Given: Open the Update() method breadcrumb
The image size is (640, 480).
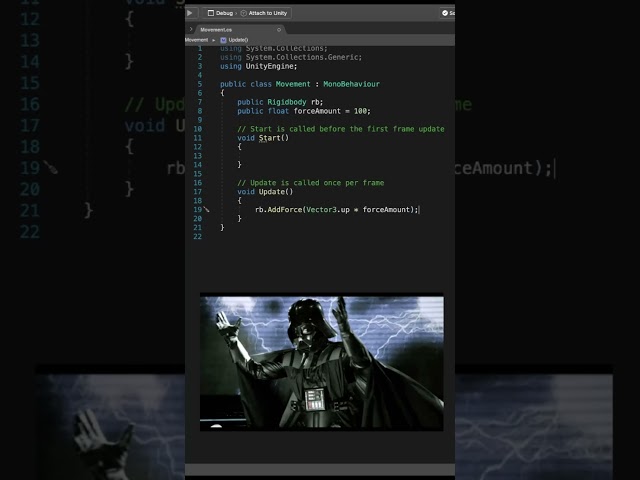Looking at the screenshot, I should pyautogui.click(x=238, y=40).
